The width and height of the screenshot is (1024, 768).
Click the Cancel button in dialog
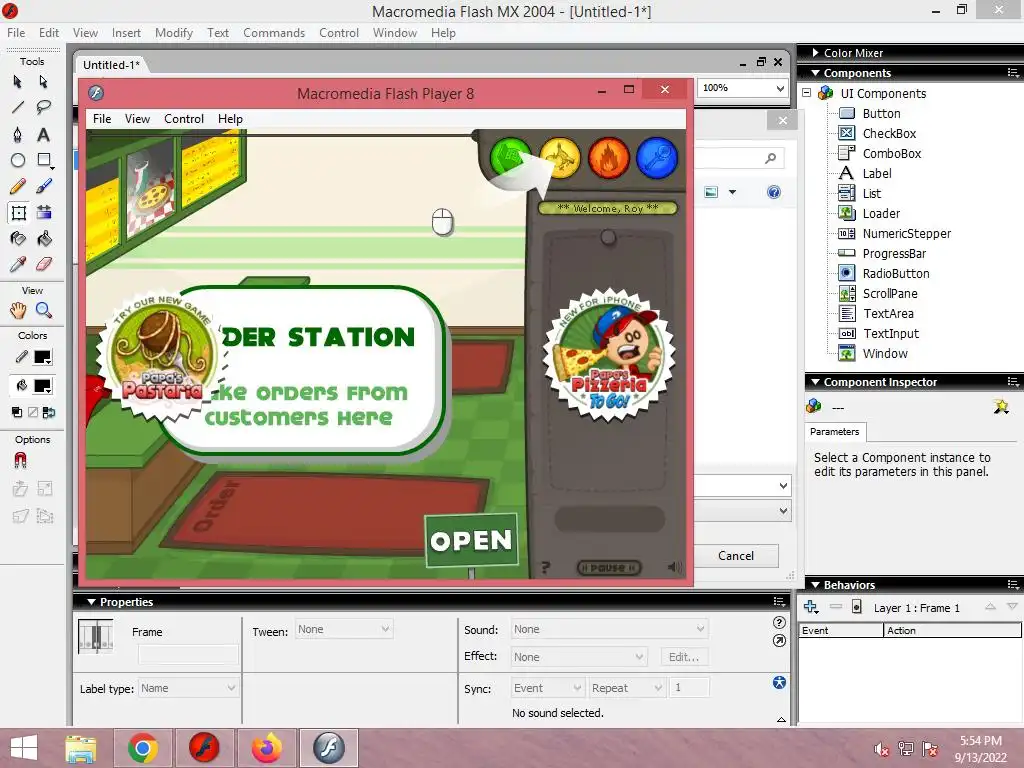(x=736, y=556)
